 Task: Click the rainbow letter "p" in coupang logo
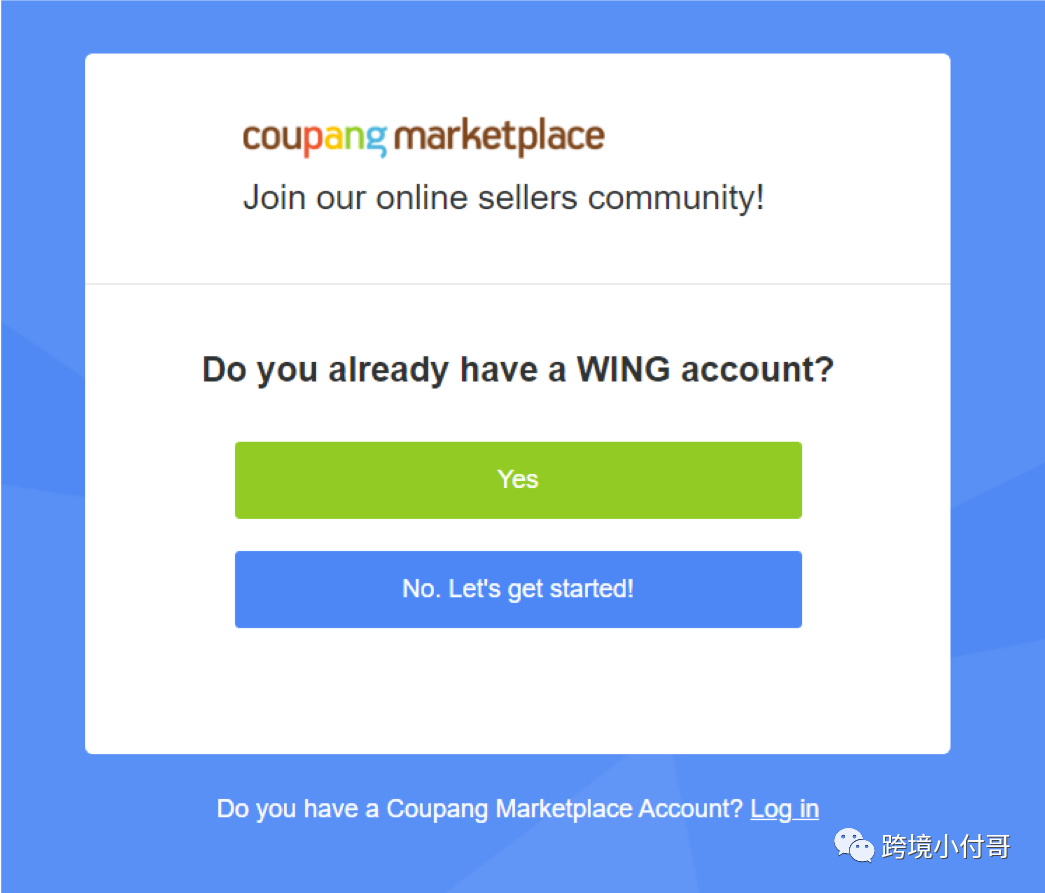pyautogui.click(x=315, y=141)
